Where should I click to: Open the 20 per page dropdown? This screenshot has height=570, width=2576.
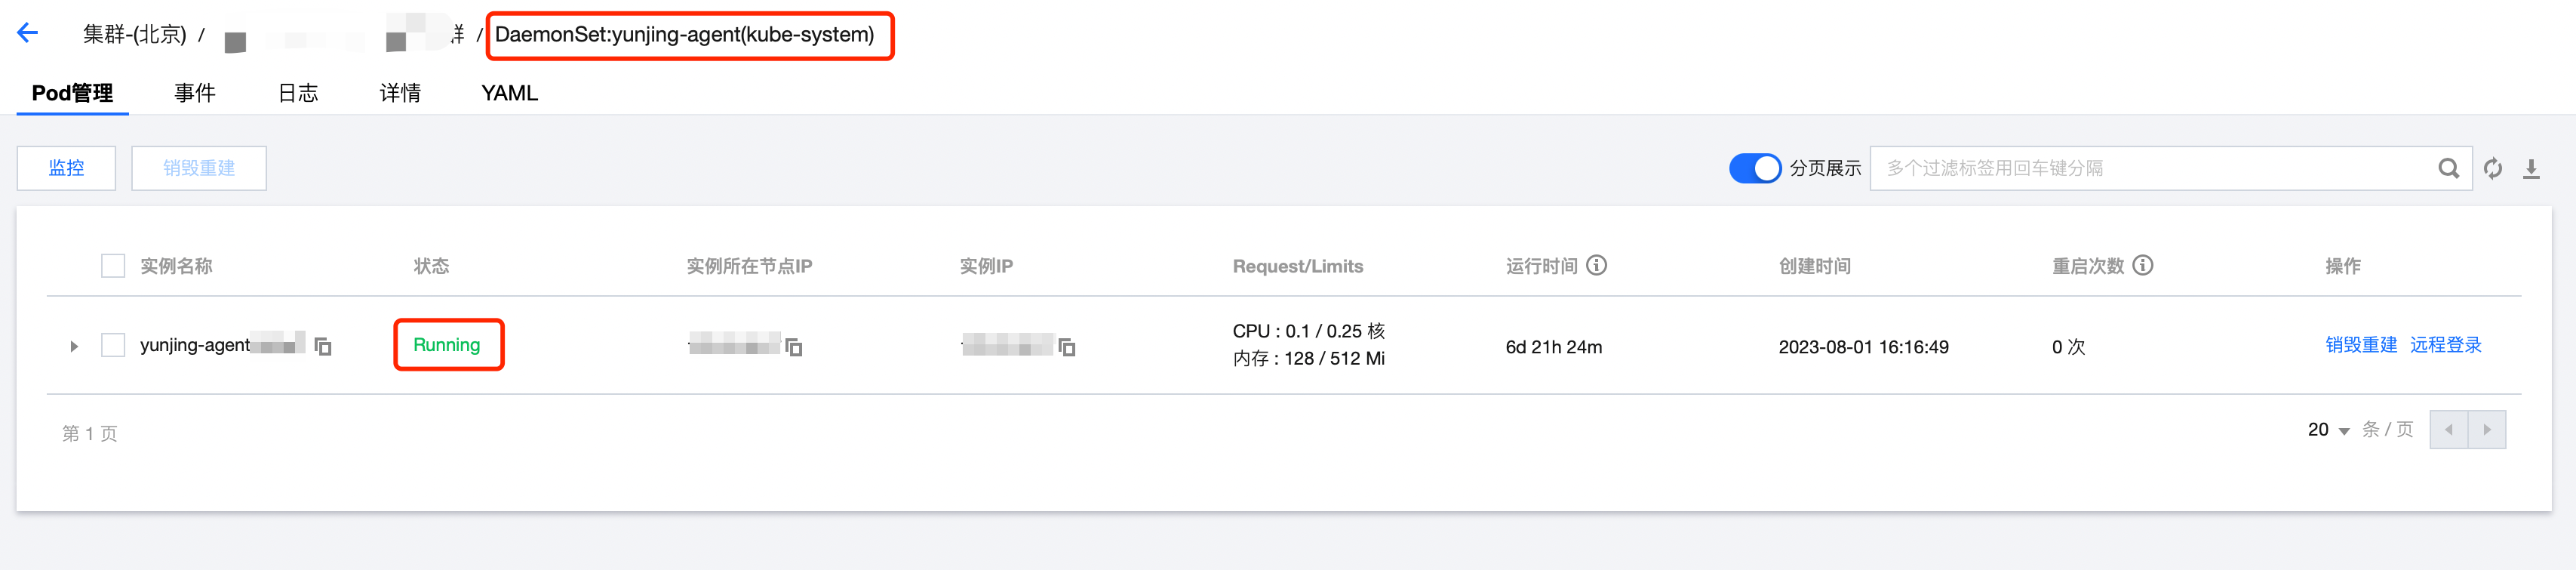2329,430
